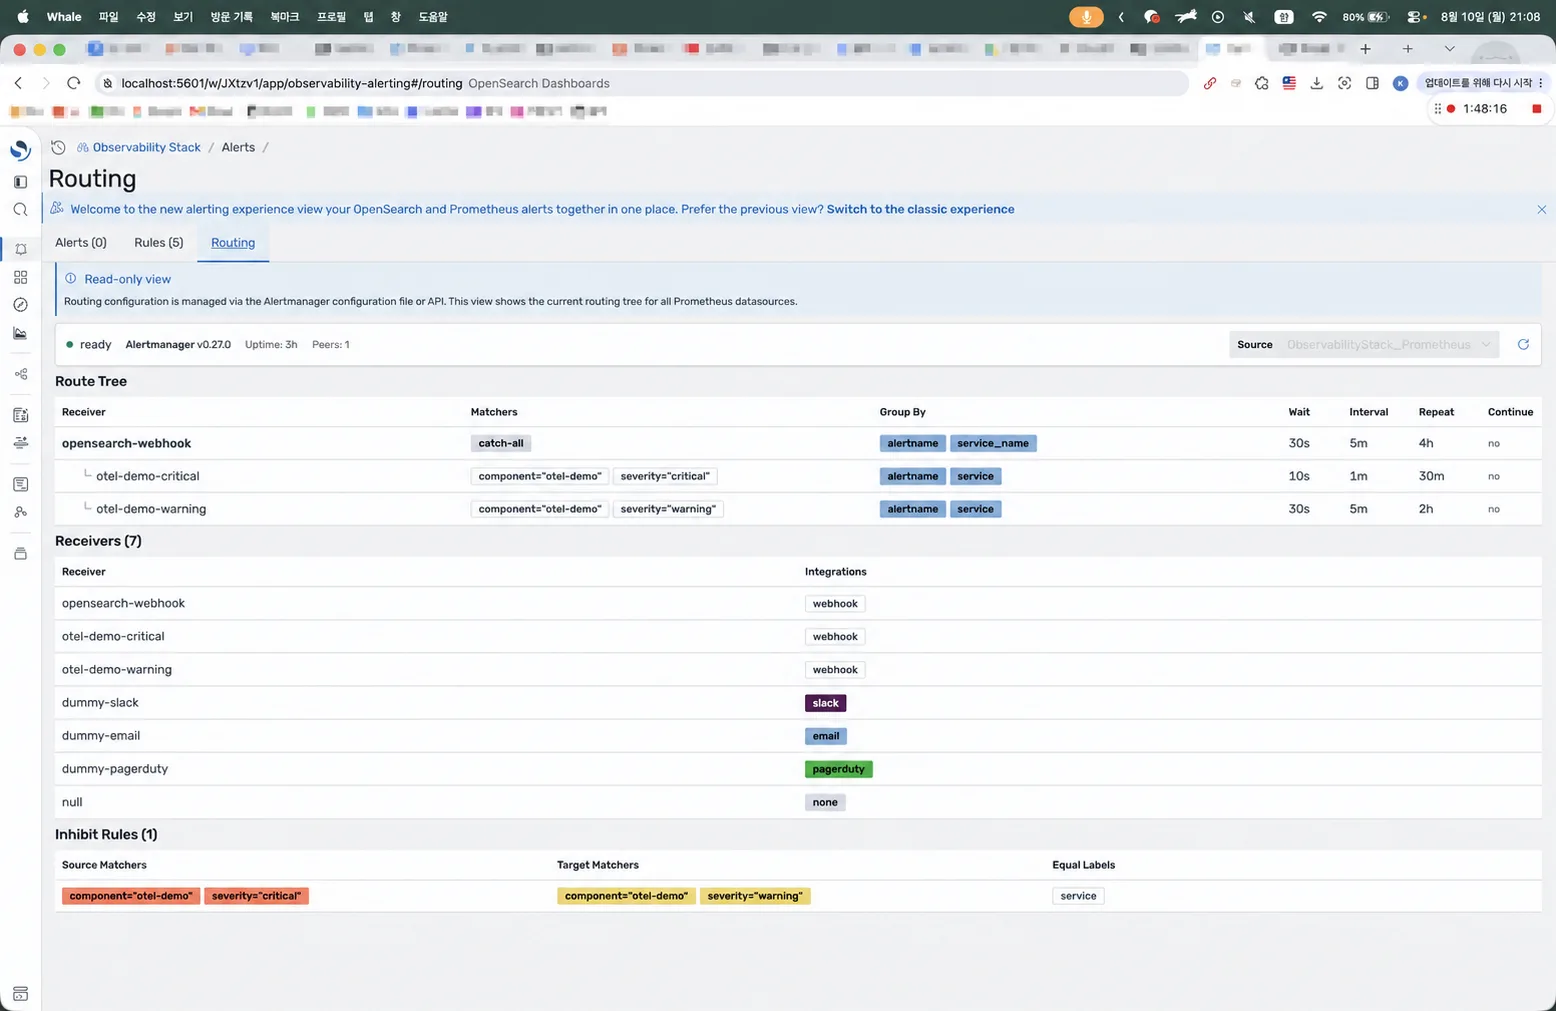The width and height of the screenshot is (1556, 1011).
Task: Click the orange microphone indicator in menu bar
Action: coord(1086,17)
